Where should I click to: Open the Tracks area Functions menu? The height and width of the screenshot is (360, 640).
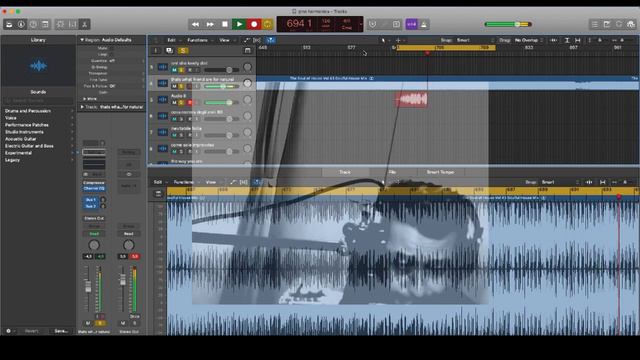tap(200, 40)
